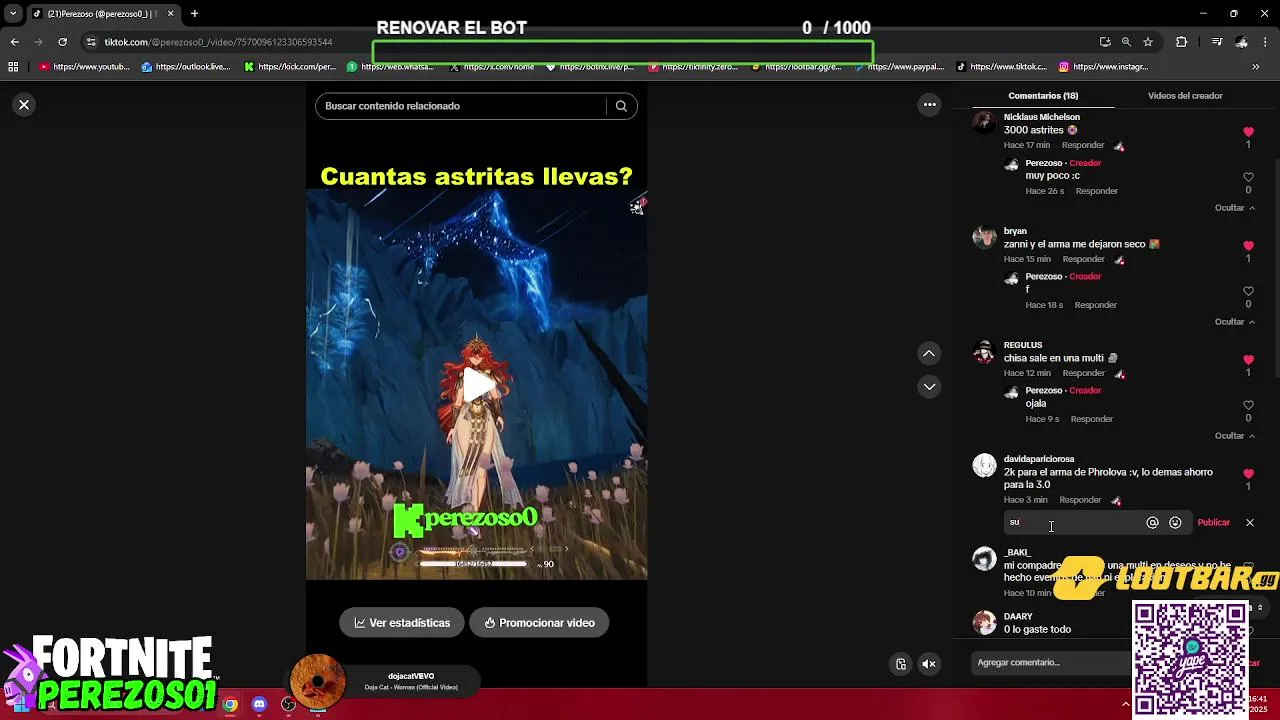Reply to Perezoso's 'muy poco :c' reply
Viewport: 1280px width, 720px height.
point(1097,191)
